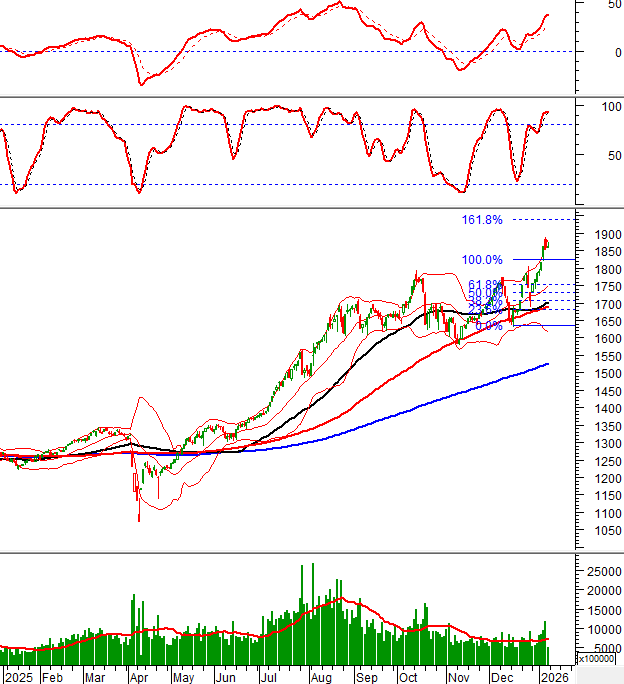Viewport: 624px width, 684px height.
Task: Click the 1050 price axis value
Action: [x=600, y=531]
